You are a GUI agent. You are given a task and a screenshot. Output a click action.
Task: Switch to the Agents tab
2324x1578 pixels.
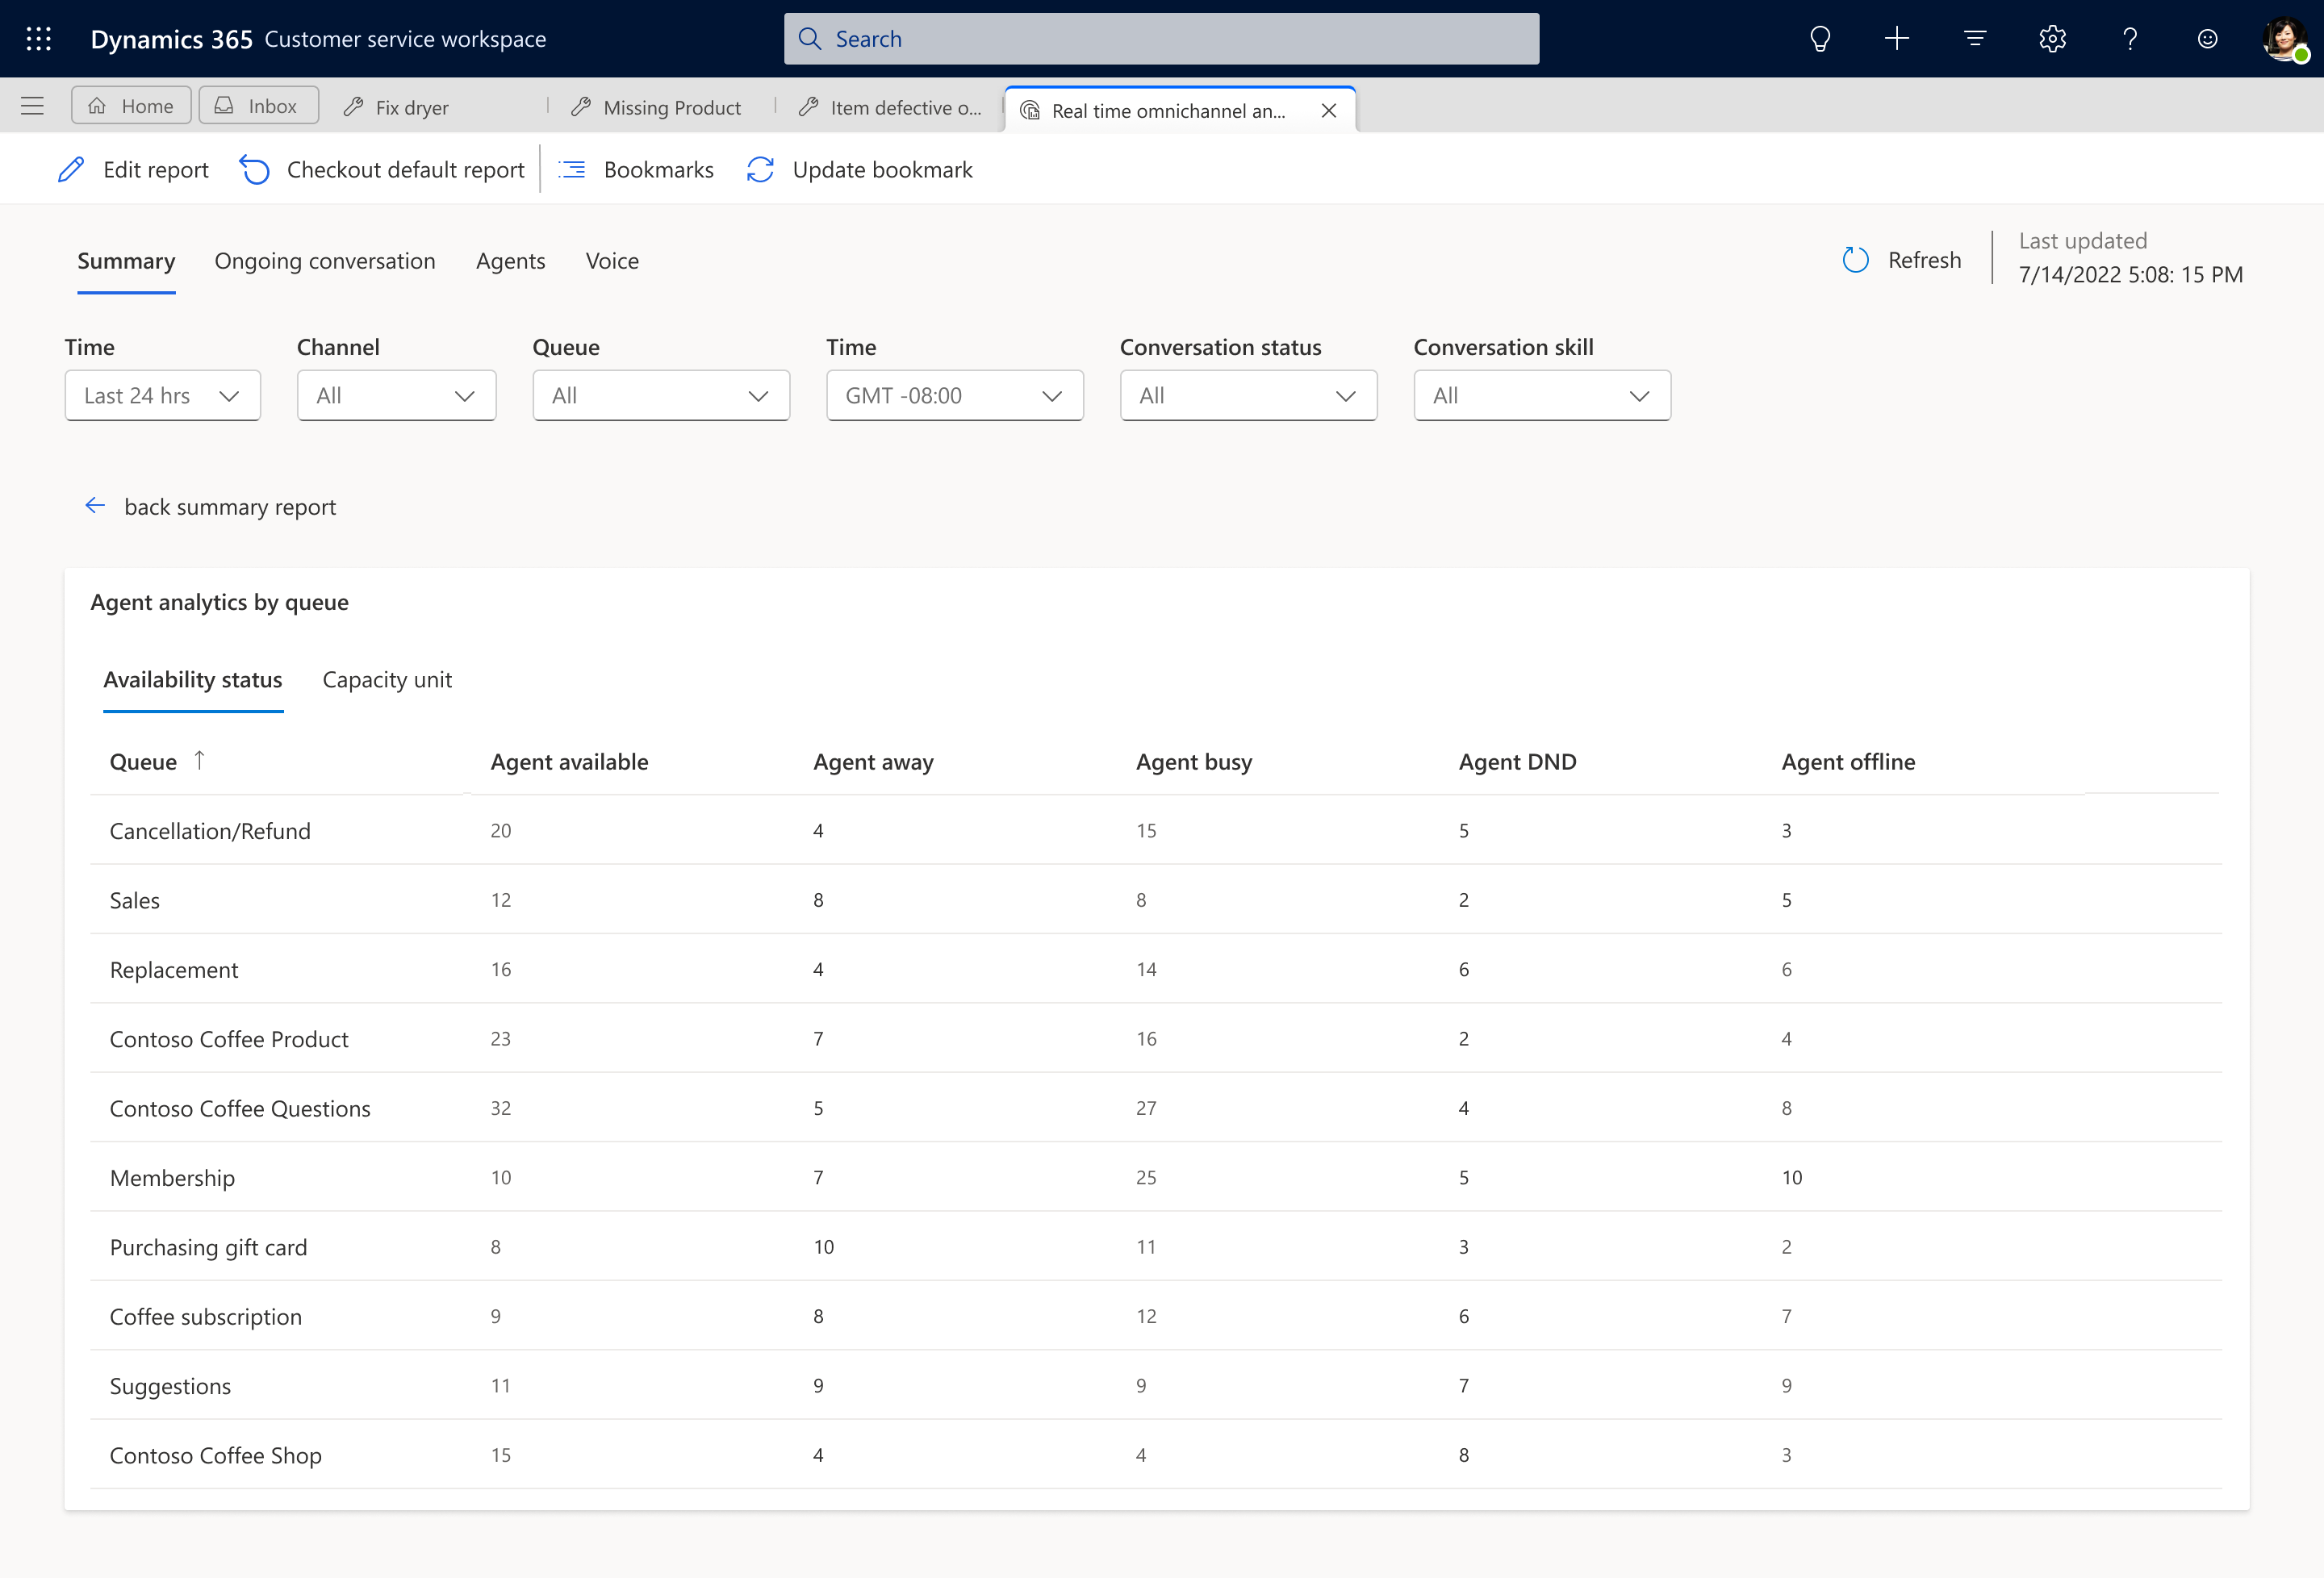(x=511, y=261)
